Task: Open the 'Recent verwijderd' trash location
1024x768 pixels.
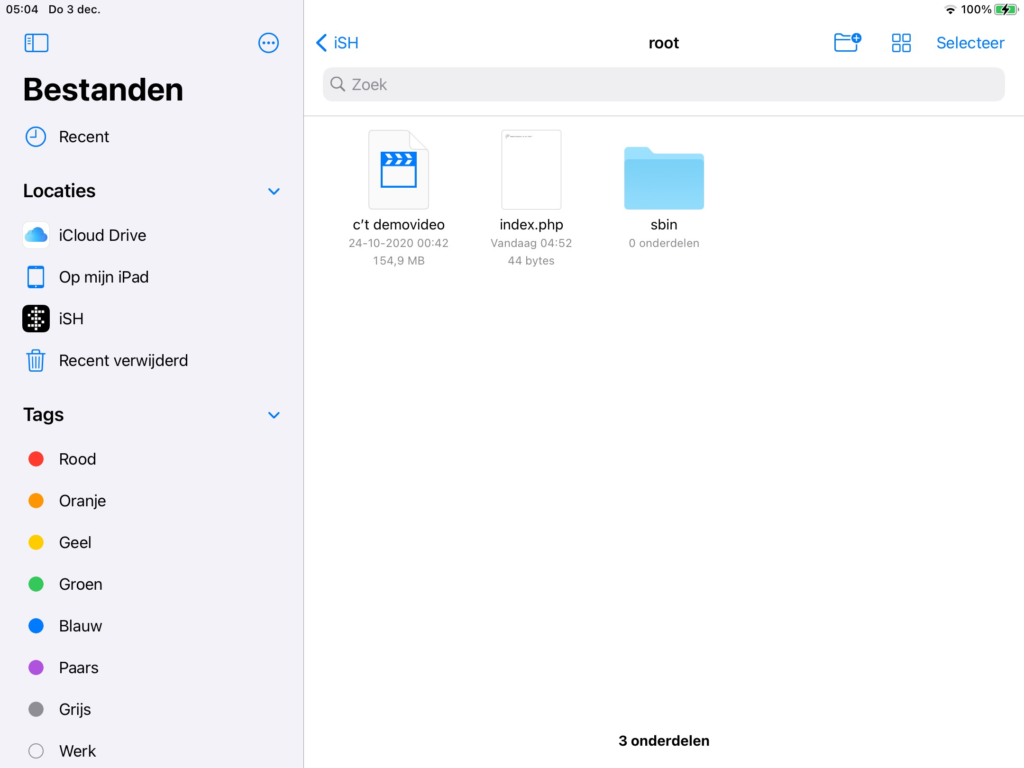Action: (x=124, y=360)
